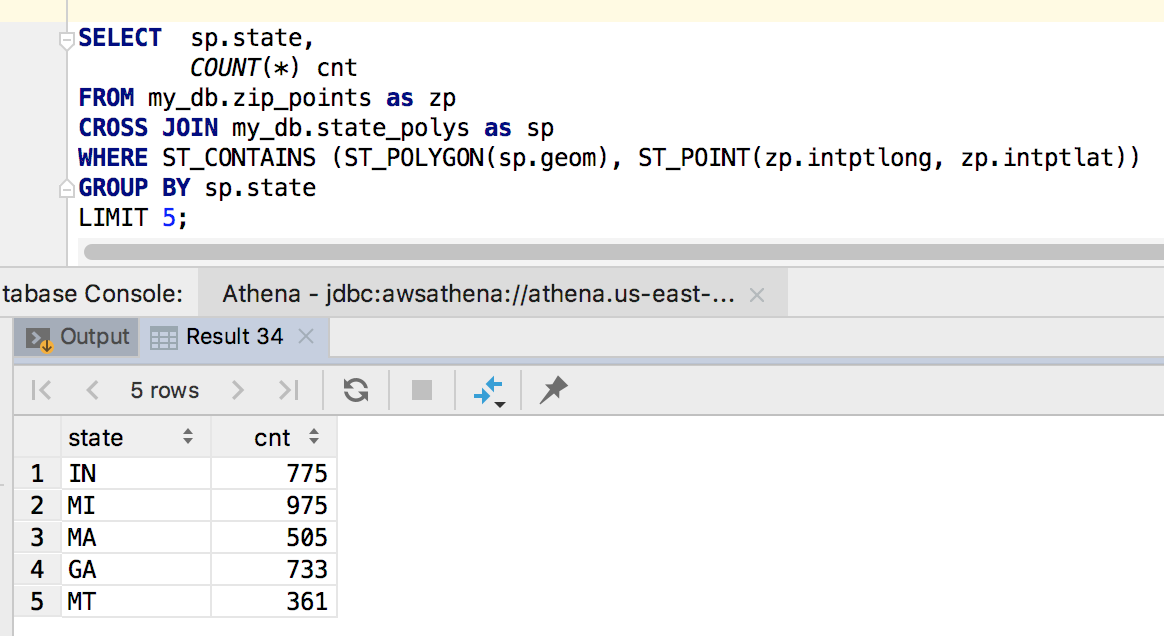Switch to the Output tab

tap(77, 337)
